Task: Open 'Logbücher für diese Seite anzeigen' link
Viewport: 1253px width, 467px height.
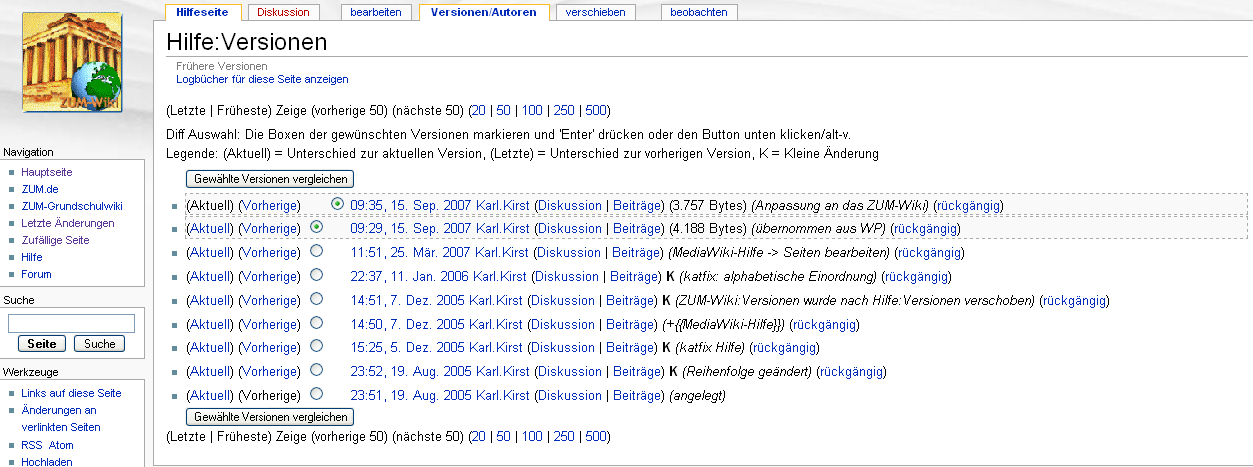Action: click(262, 79)
